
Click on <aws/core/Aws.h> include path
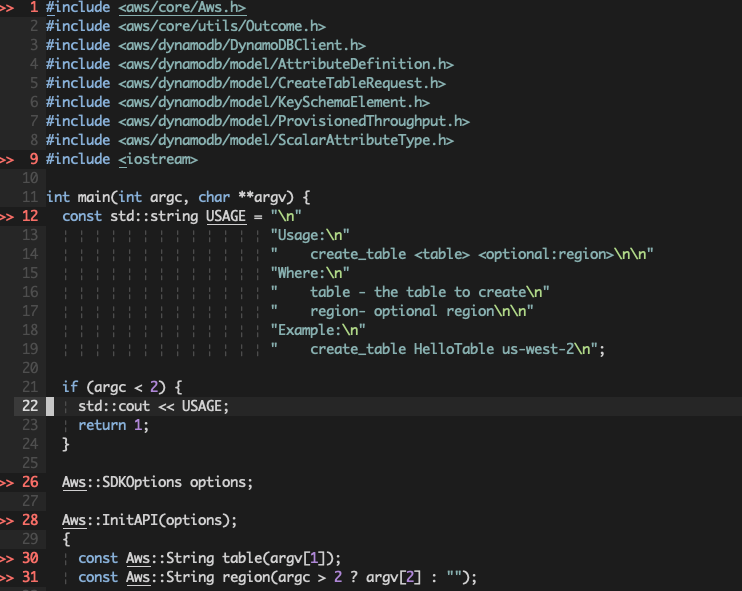[182, 7]
